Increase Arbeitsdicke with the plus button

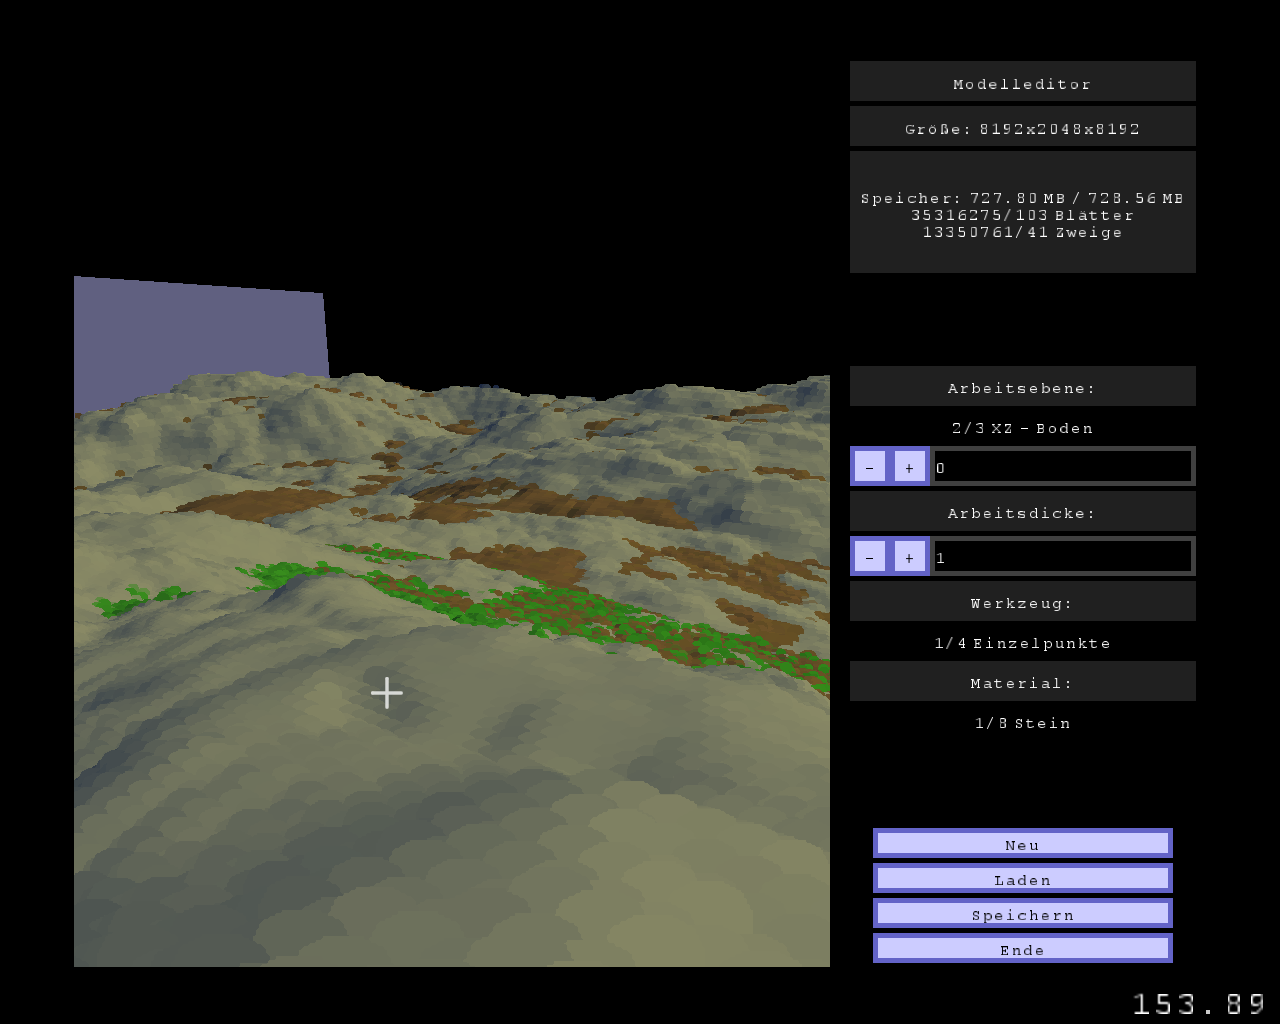coord(909,557)
